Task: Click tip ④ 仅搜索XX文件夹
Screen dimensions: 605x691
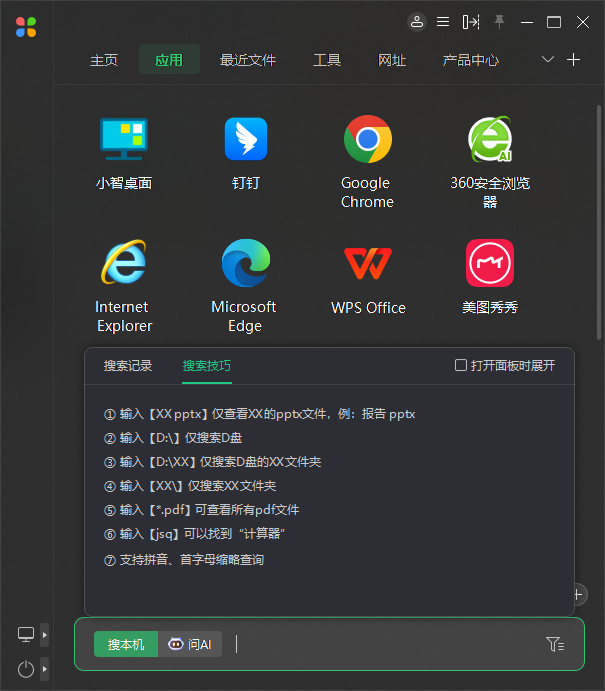Action: click(190, 486)
